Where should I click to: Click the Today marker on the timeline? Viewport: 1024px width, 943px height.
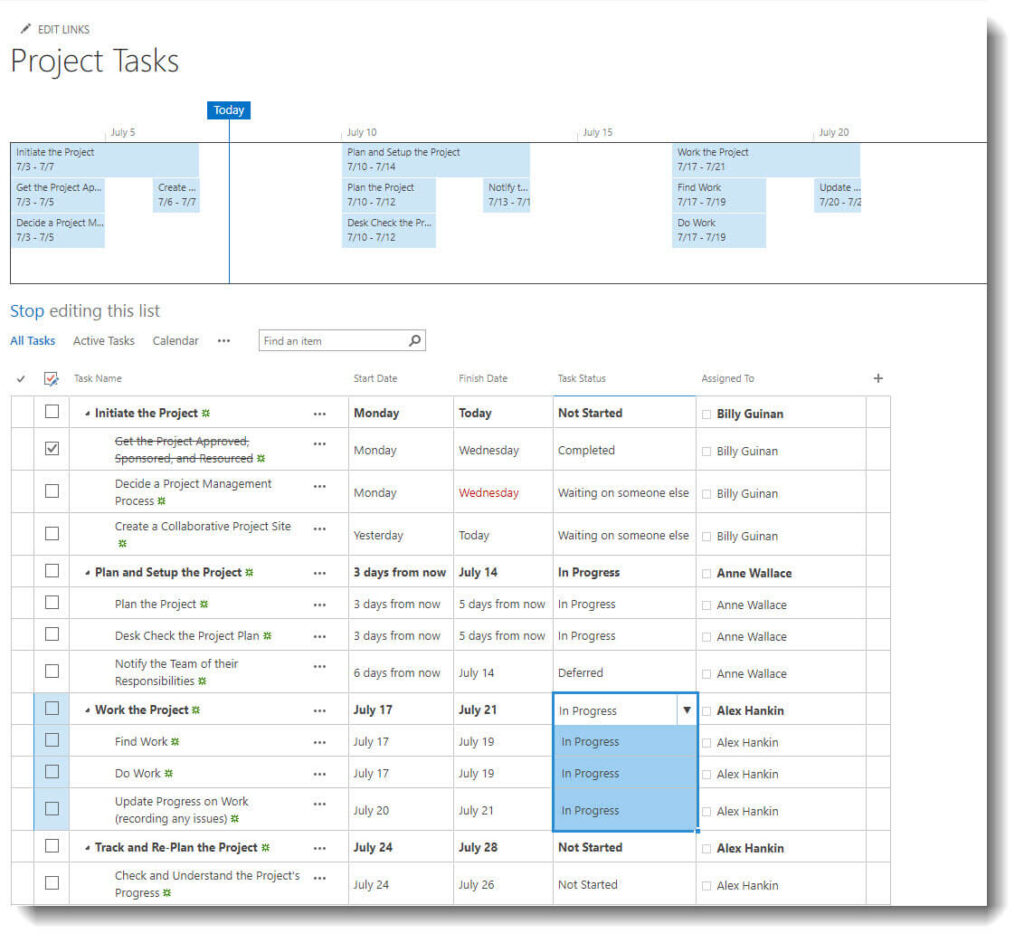pos(229,110)
